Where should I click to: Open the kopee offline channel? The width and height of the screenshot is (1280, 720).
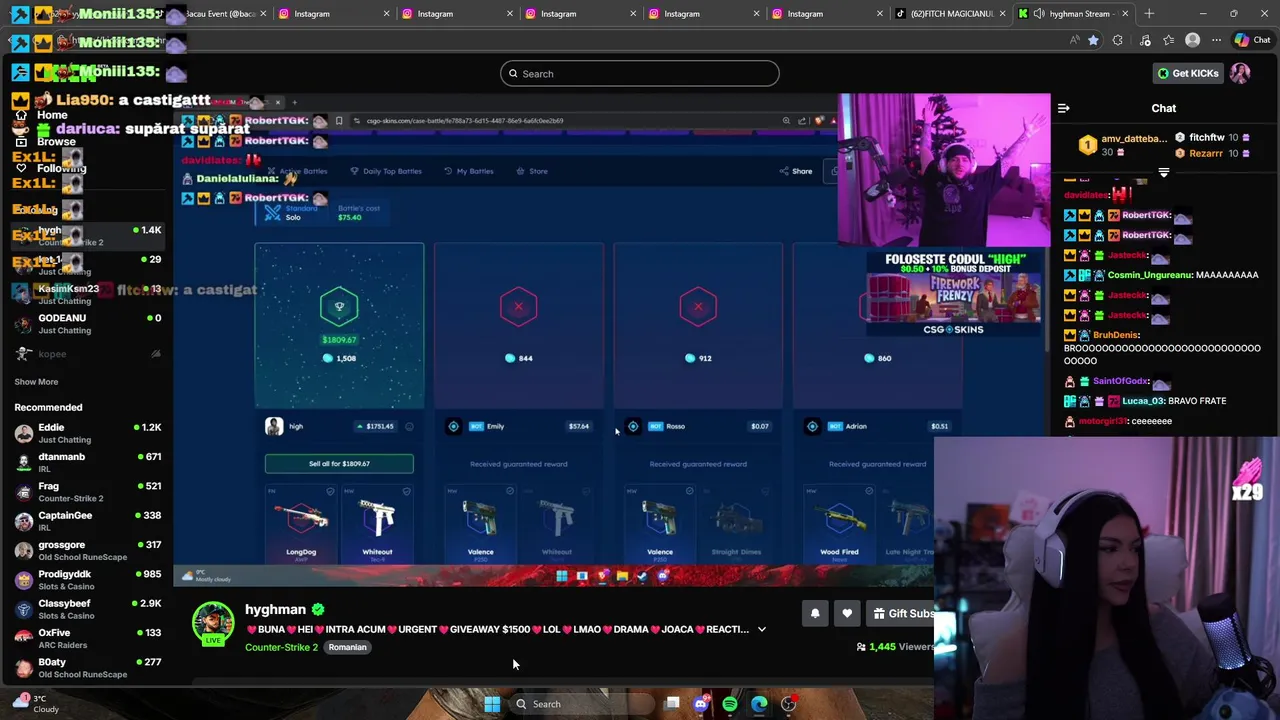pos(87,354)
